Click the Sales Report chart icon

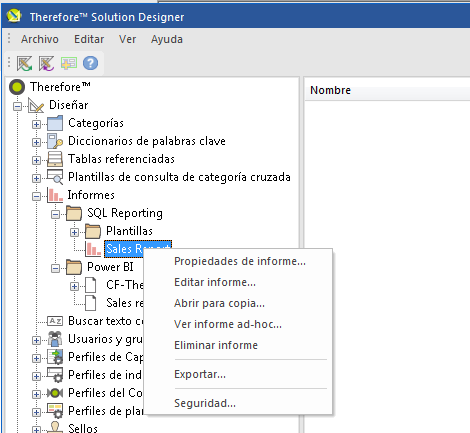[93, 249]
